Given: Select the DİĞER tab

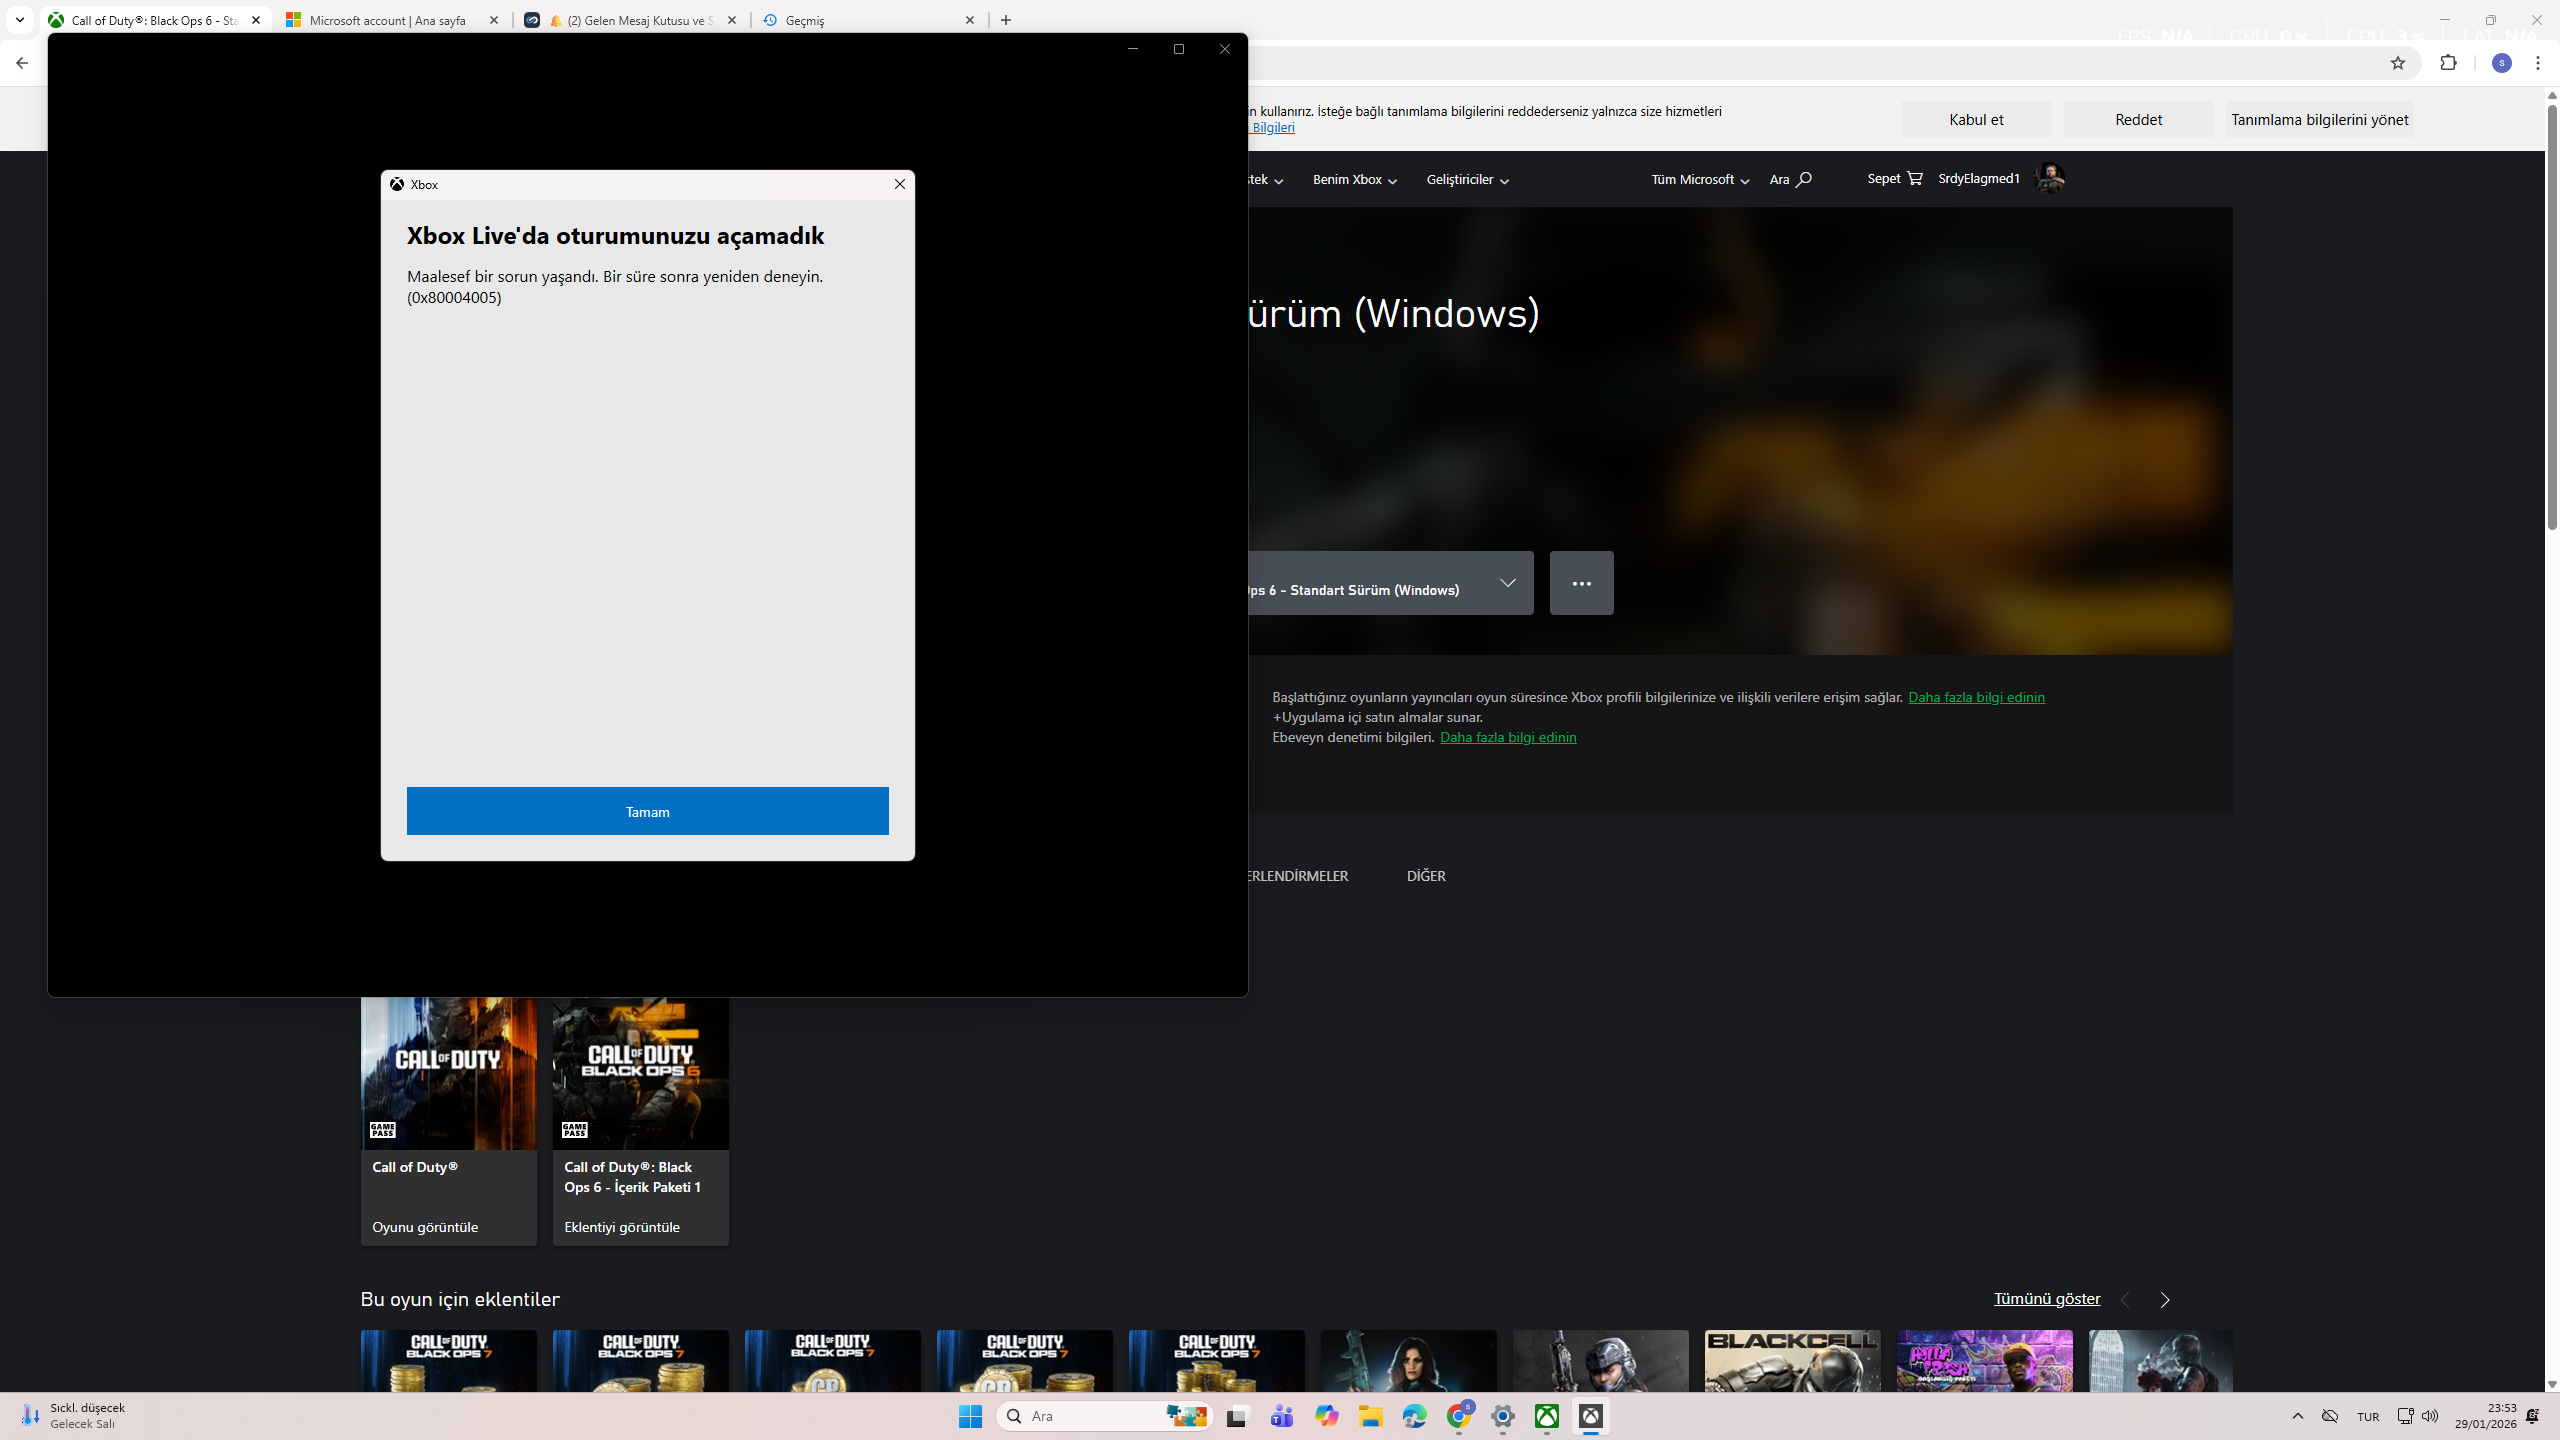Looking at the screenshot, I should click(x=1426, y=876).
